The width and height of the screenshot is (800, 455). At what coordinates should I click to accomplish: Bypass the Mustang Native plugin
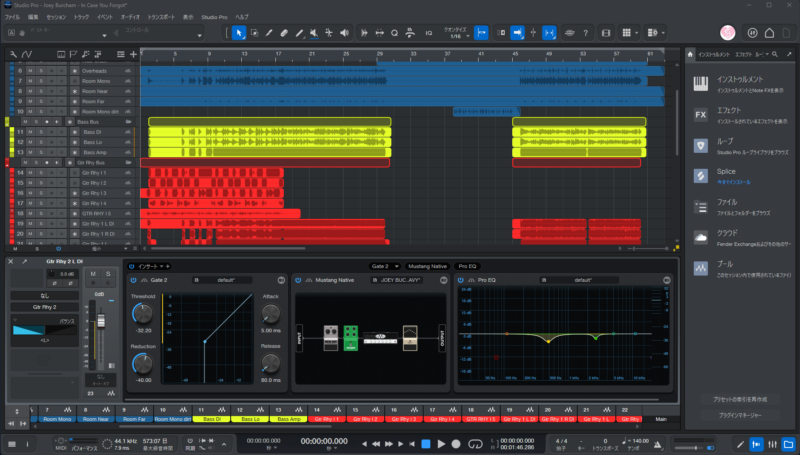(299, 281)
